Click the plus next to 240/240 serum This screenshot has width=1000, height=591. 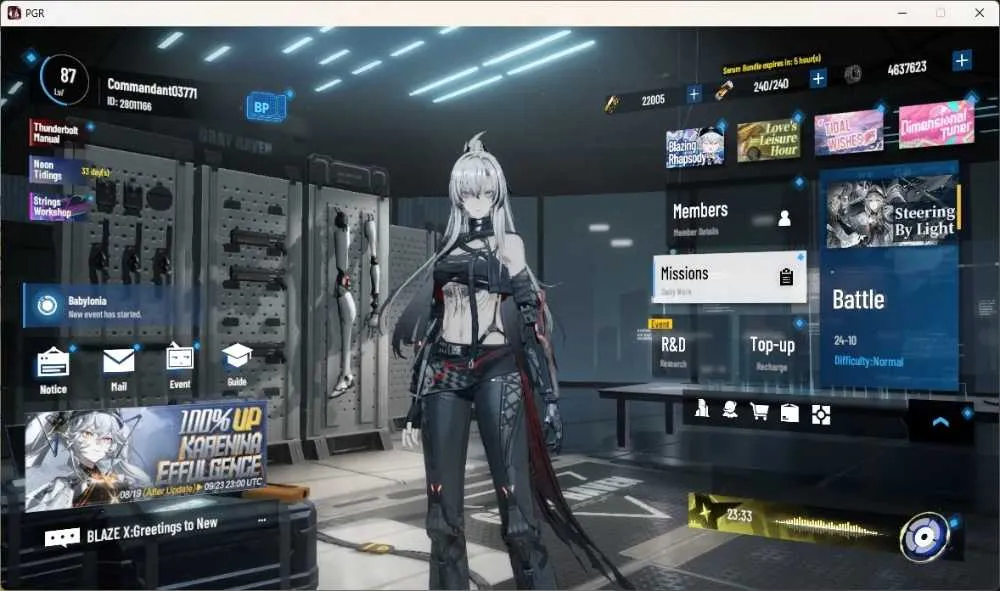[x=818, y=78]
